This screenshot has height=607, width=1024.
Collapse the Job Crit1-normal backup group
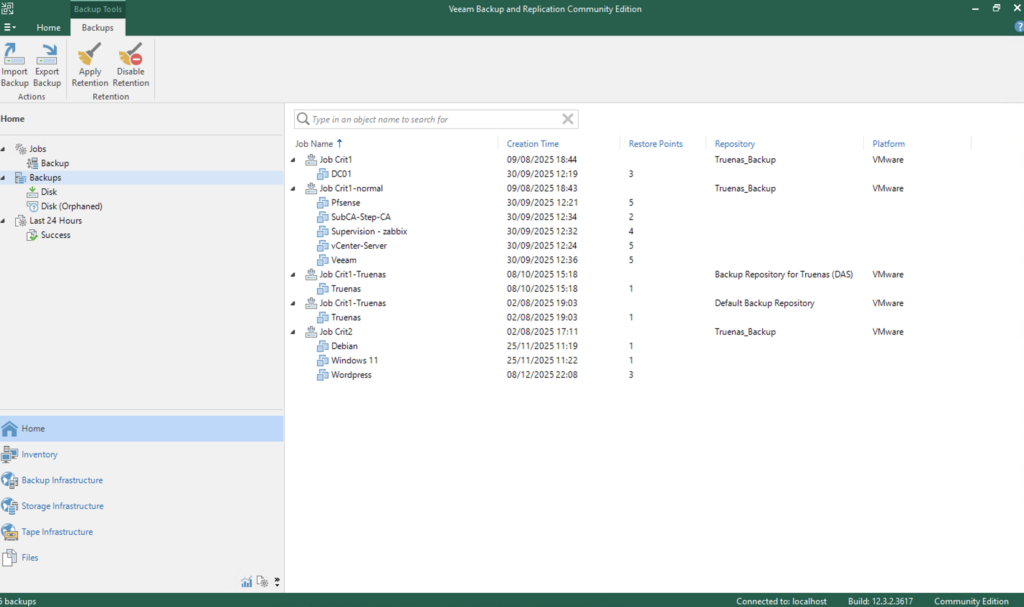293,188
